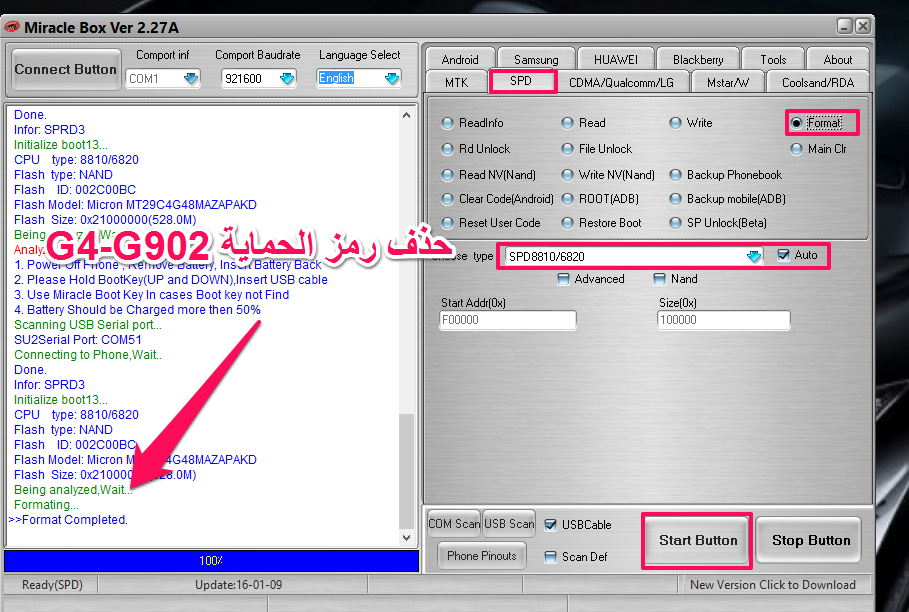Select the ROOT(ADB) radio option

pyautogui.click(x=600, y=199)
